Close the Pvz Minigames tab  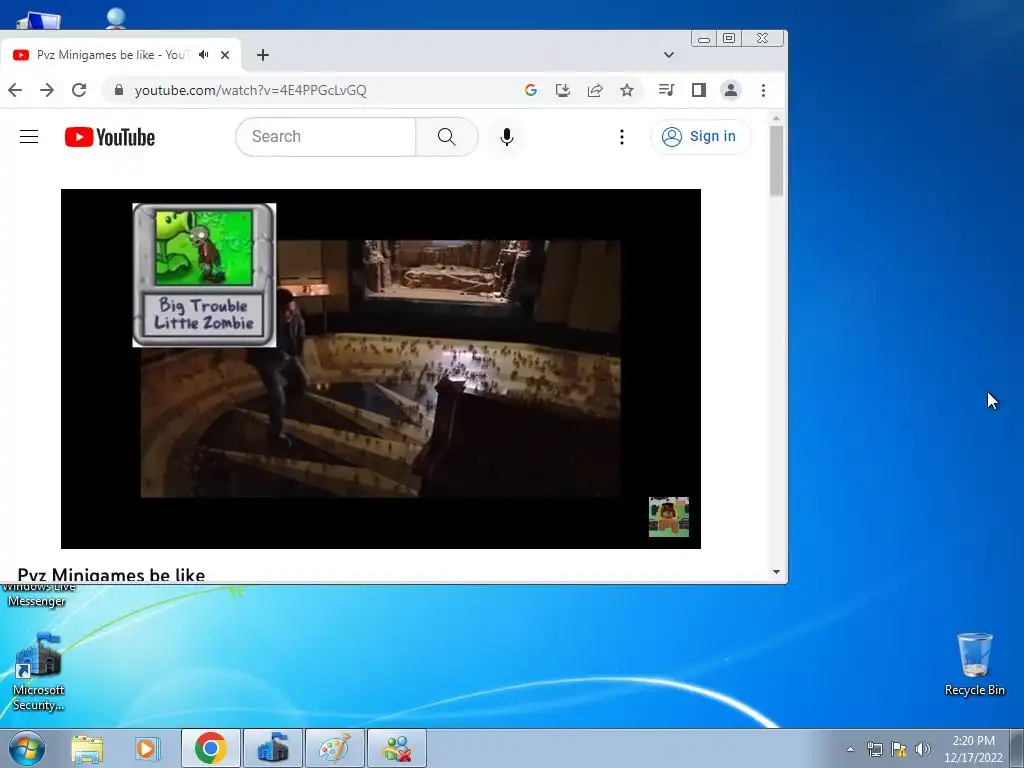click(225, 55)
